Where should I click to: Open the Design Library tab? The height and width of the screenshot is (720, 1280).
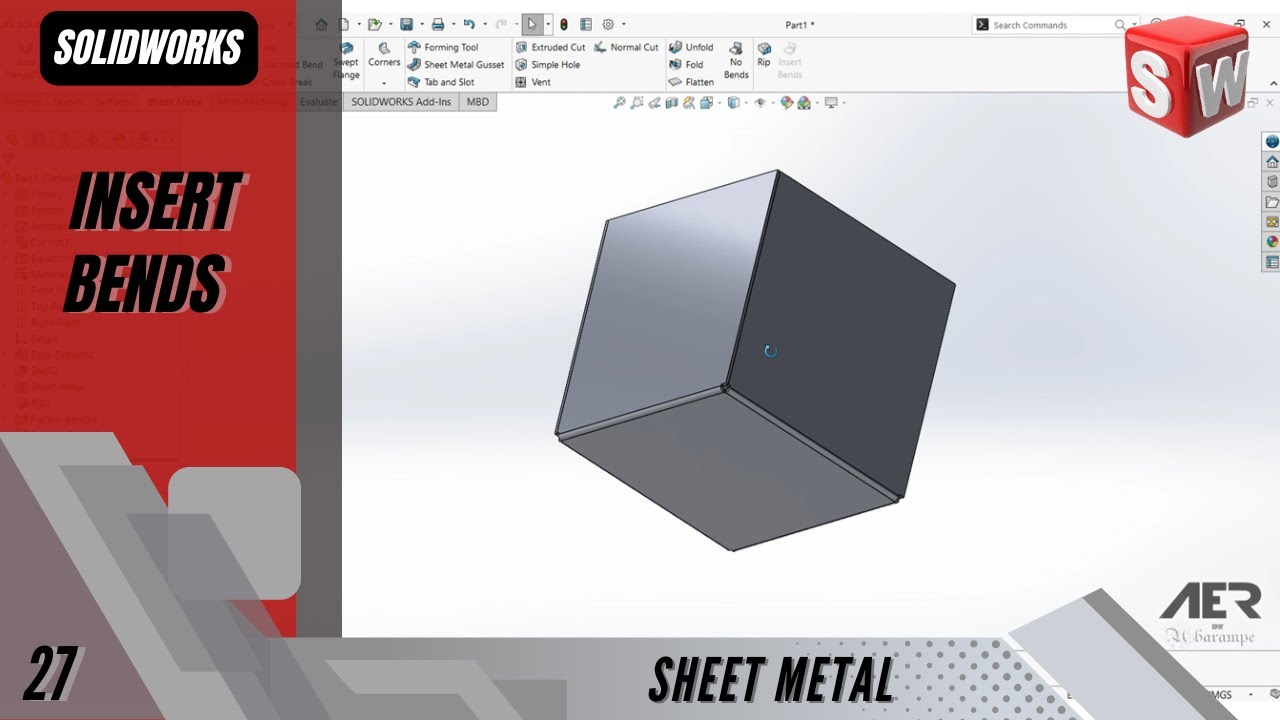coord(1272,182)
